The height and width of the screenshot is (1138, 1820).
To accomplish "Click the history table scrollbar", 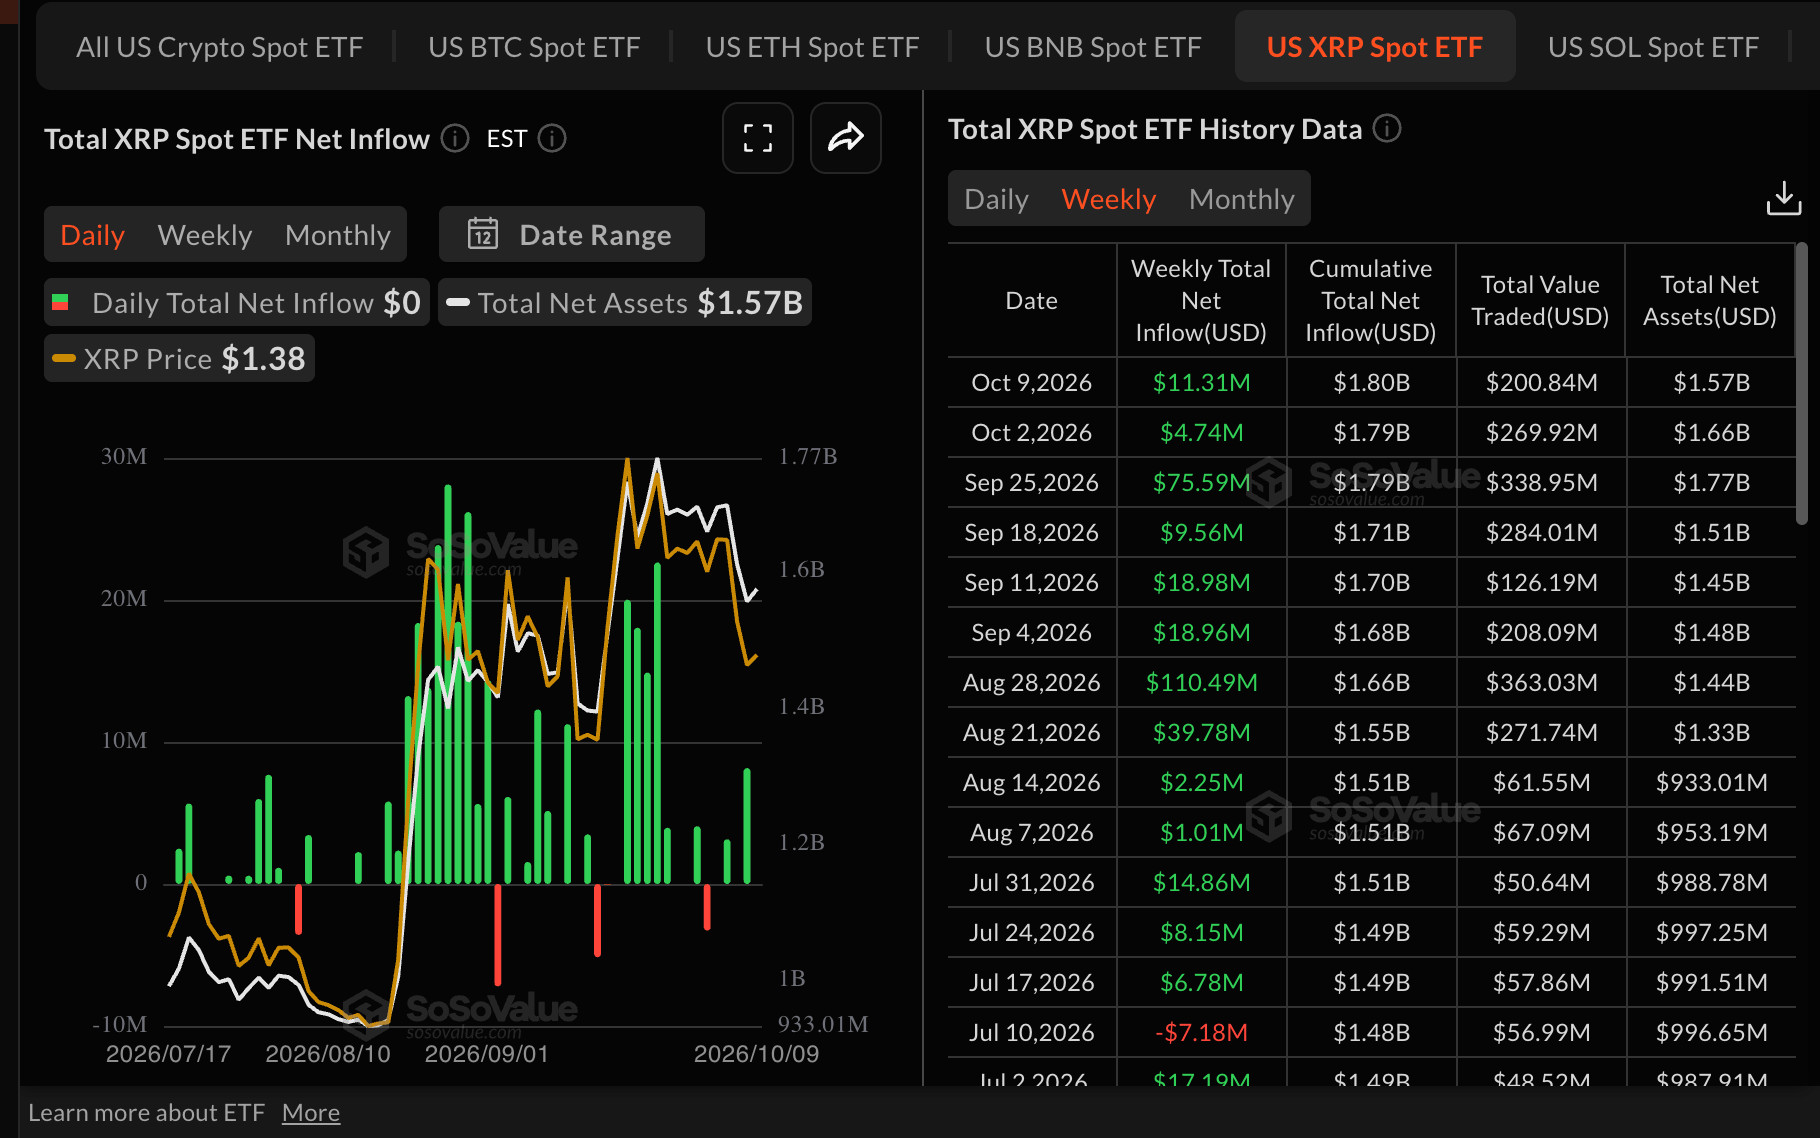I will coord(1801,384).
